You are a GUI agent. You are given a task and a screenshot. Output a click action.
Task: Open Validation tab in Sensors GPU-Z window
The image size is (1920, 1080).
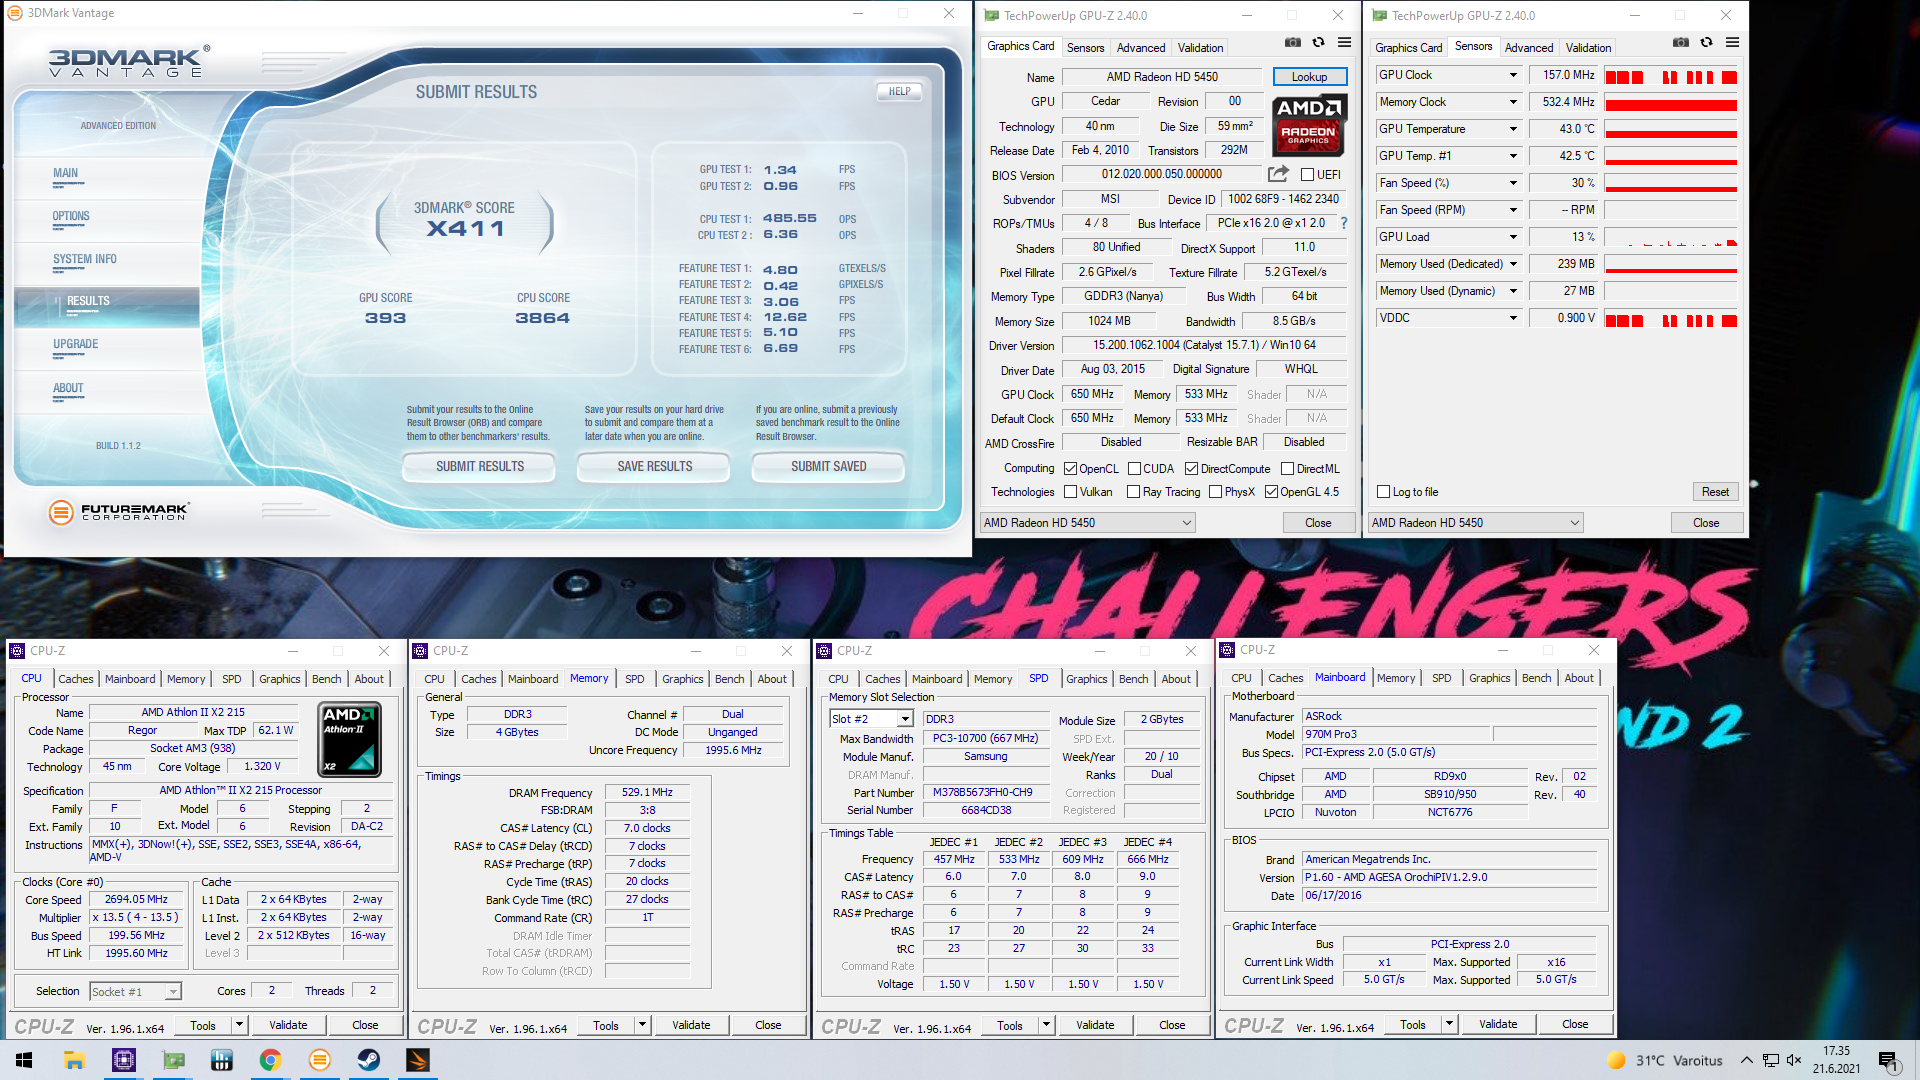click(1588, 47)
